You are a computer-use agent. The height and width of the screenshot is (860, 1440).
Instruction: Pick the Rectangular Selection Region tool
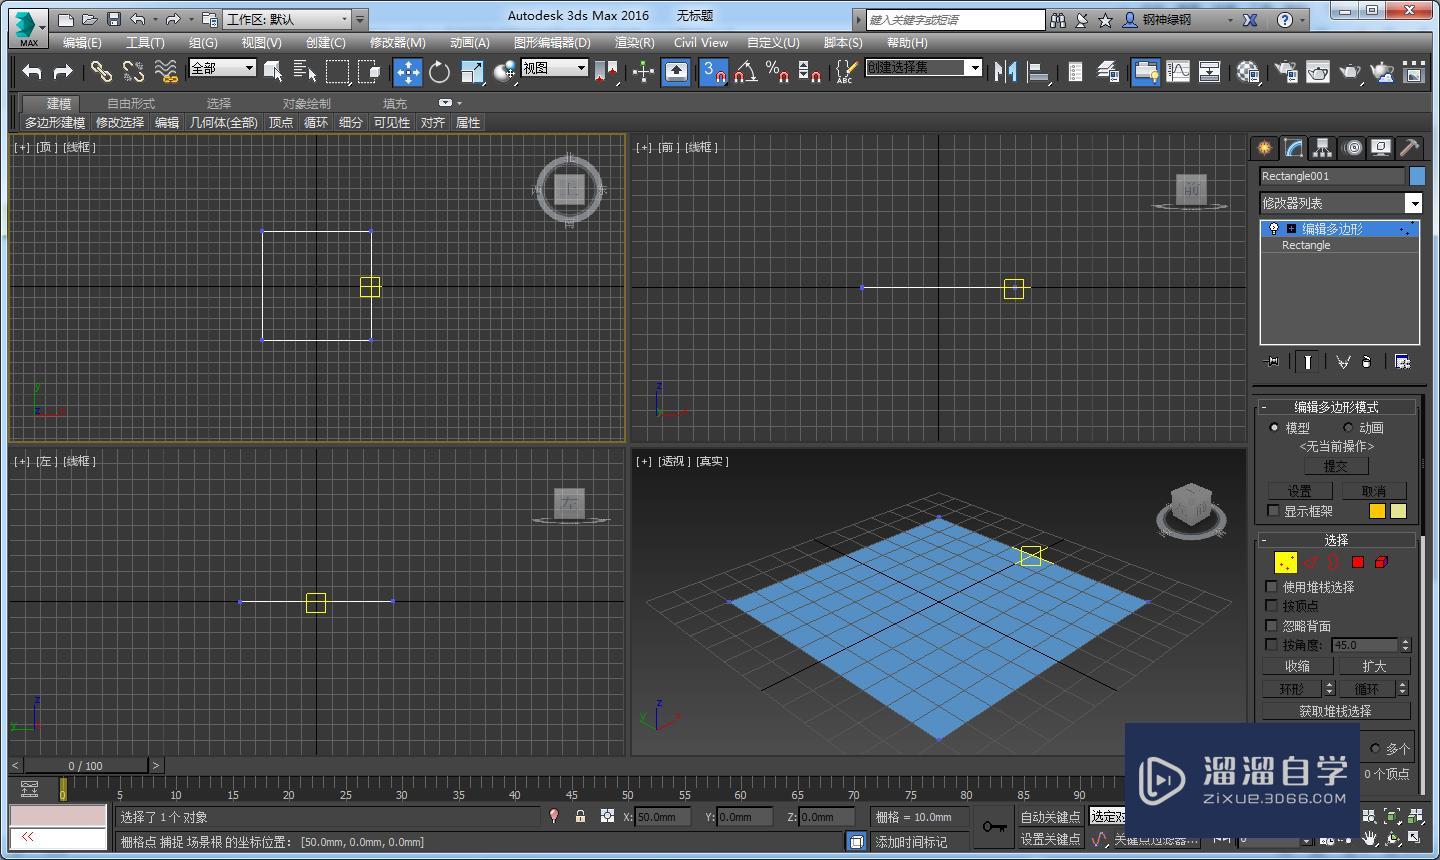(x=338, y=71)
